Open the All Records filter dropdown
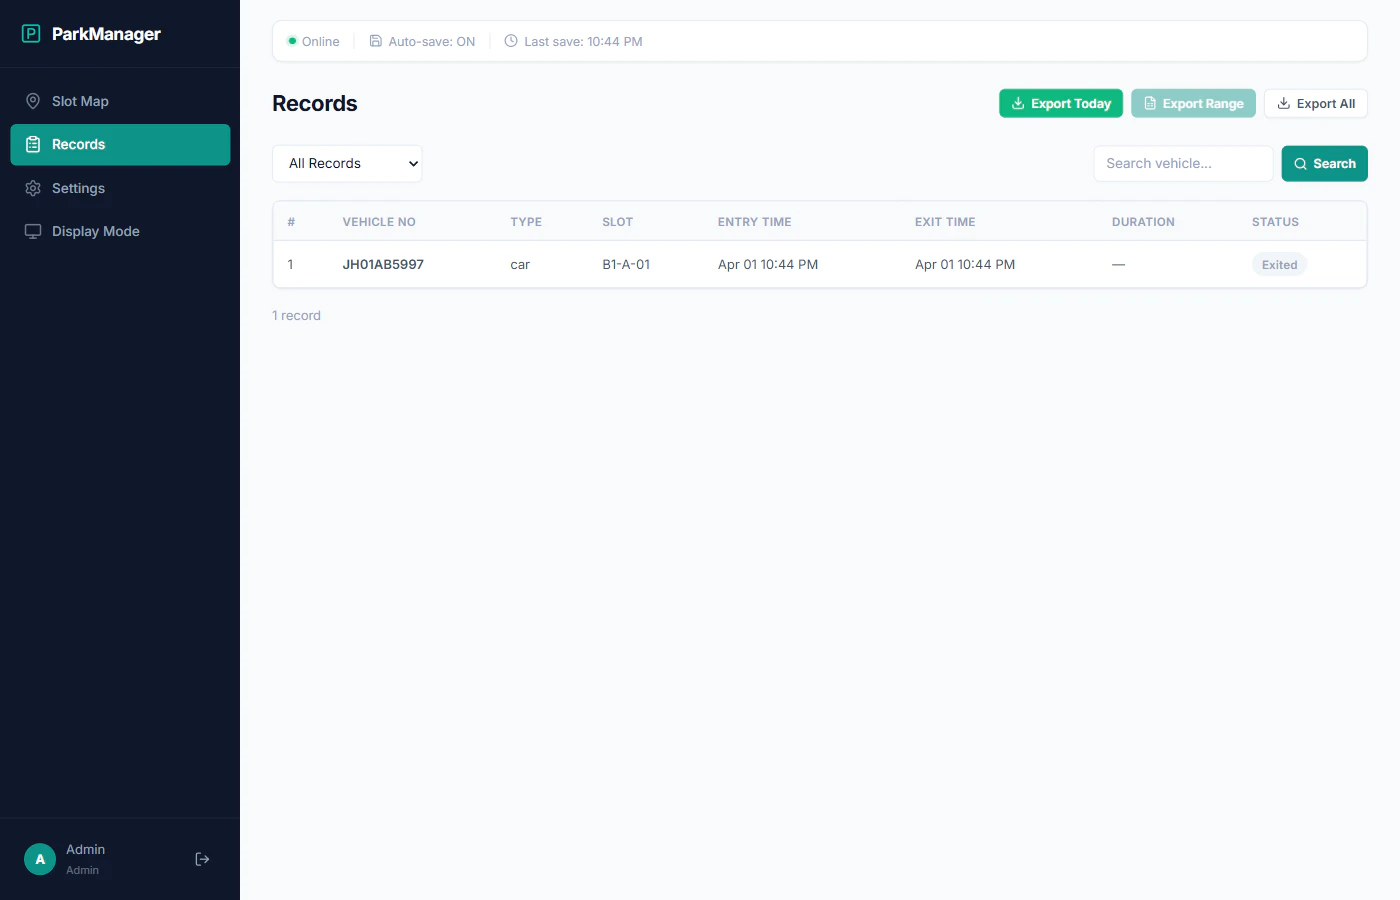 tap(347, 163)
